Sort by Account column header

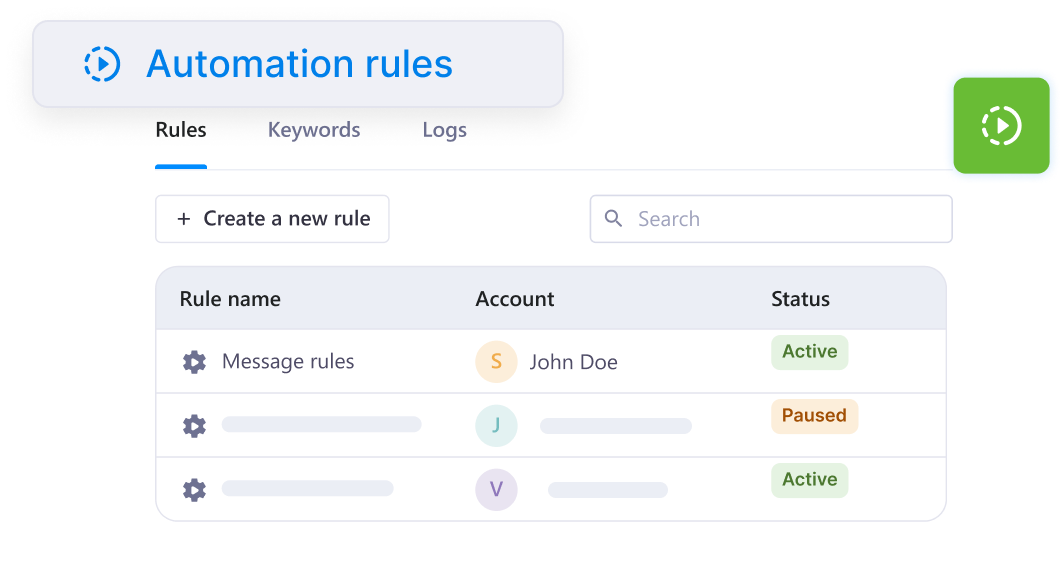(515, 299)
